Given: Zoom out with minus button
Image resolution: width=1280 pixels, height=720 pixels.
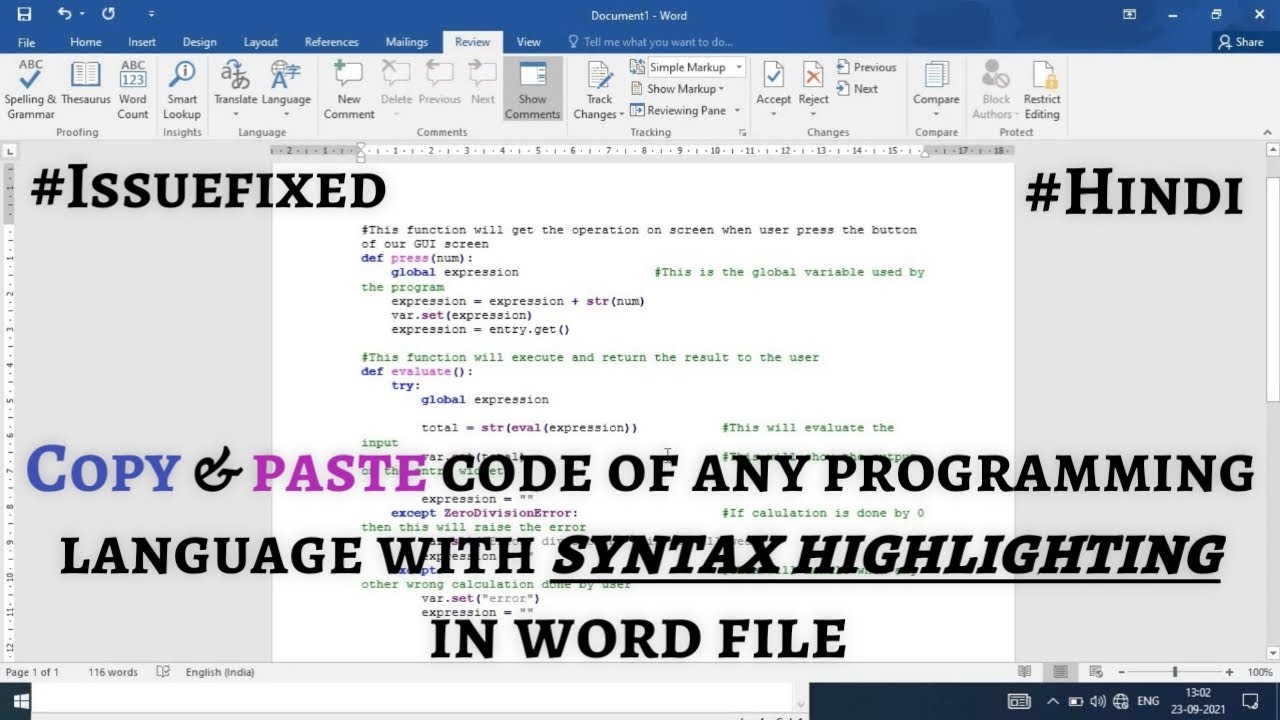Looking at the screenshot, I should tap(1122, 673).
